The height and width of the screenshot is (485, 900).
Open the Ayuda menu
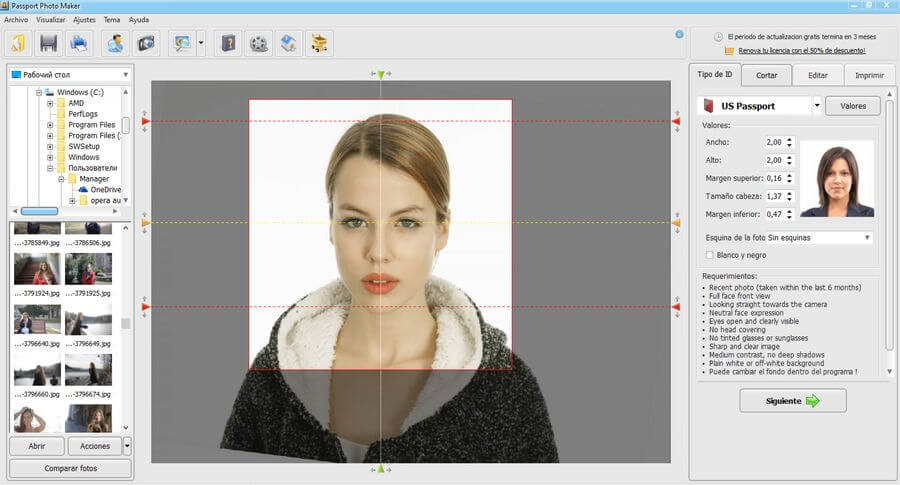click(x=139, y=20)
